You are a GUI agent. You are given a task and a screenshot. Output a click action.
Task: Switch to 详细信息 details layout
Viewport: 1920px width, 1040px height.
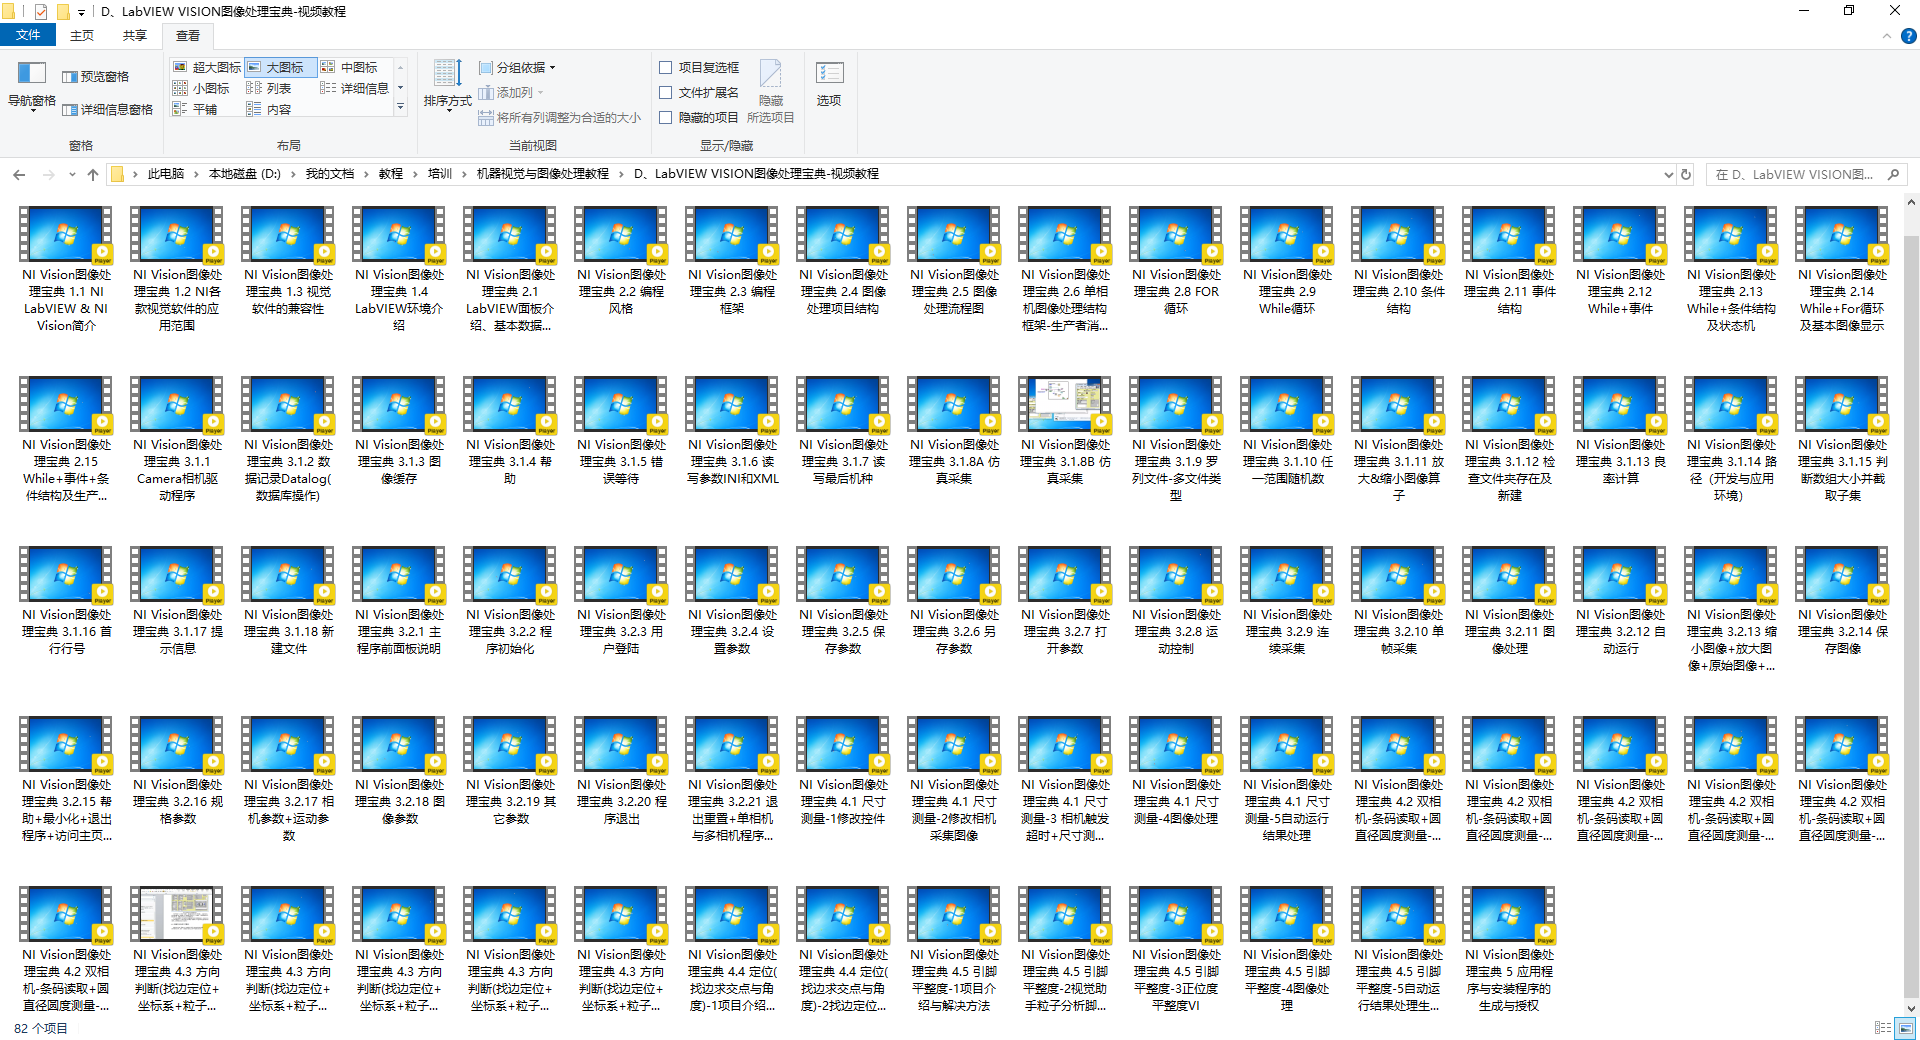coord(355,88)
